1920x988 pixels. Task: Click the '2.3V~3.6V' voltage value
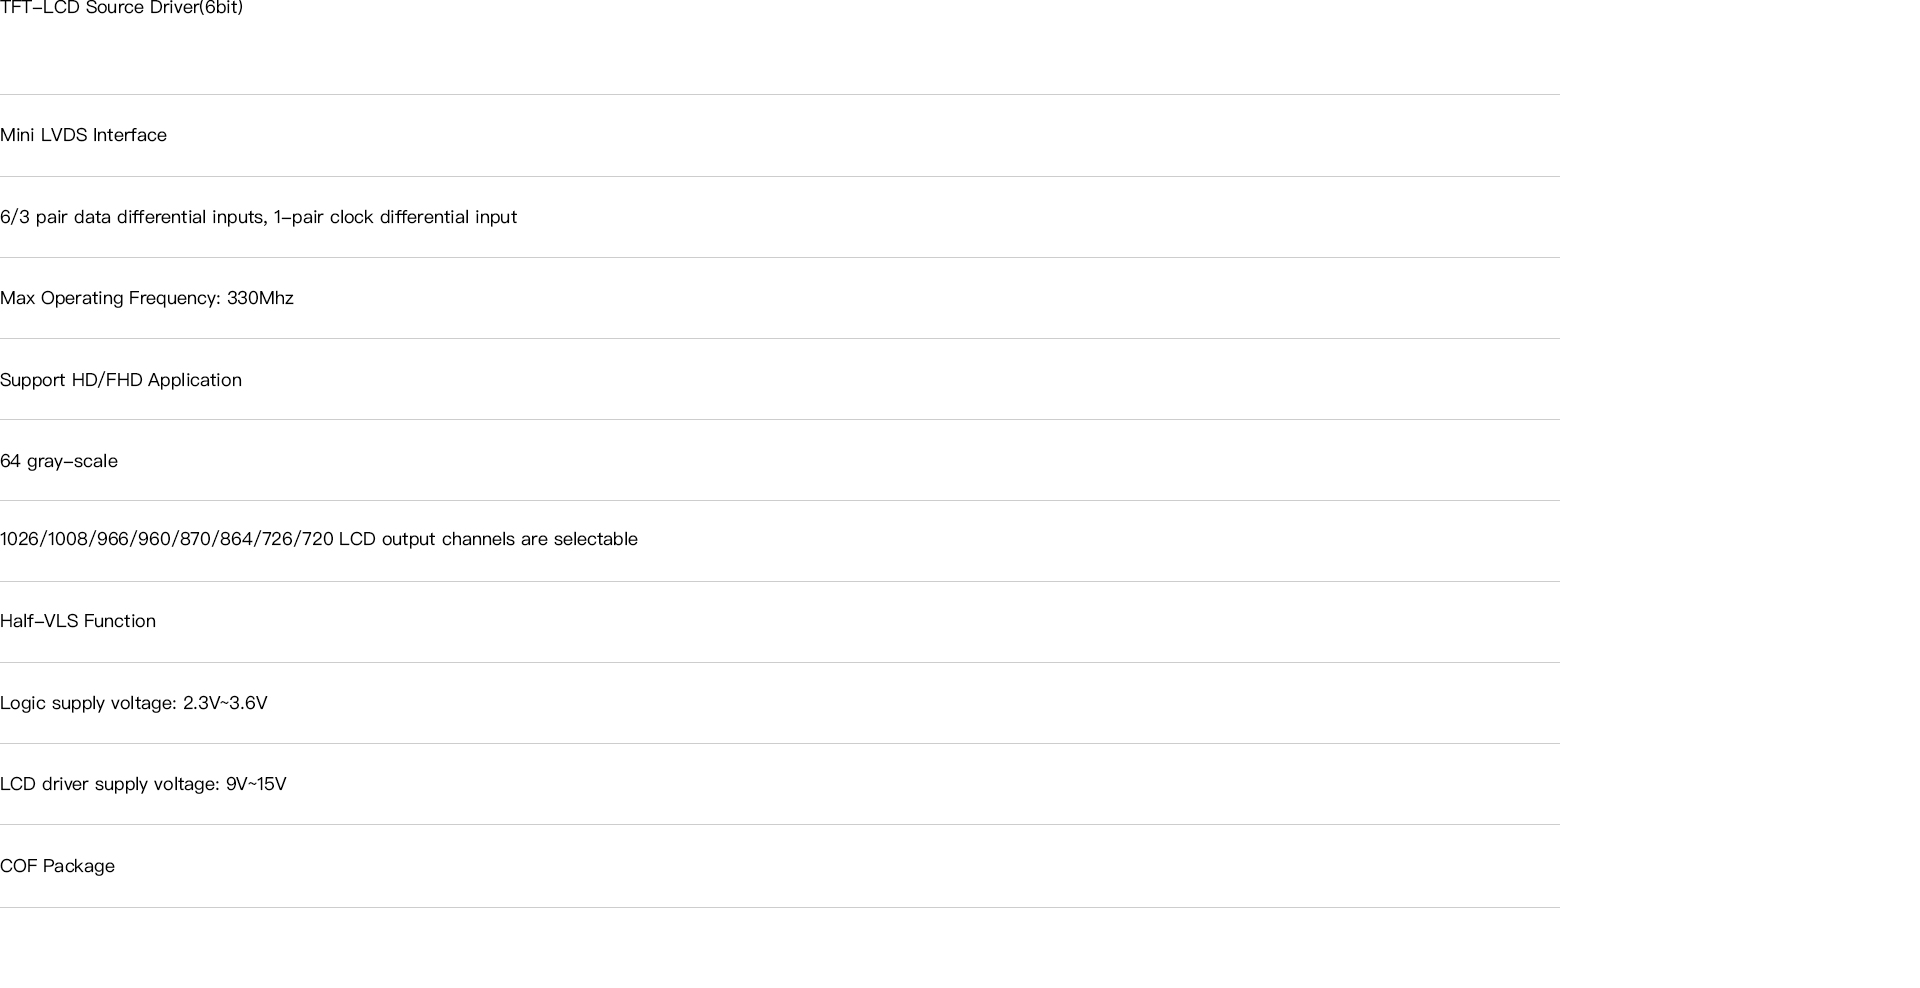pyautogui.click(x=225, y=703)
